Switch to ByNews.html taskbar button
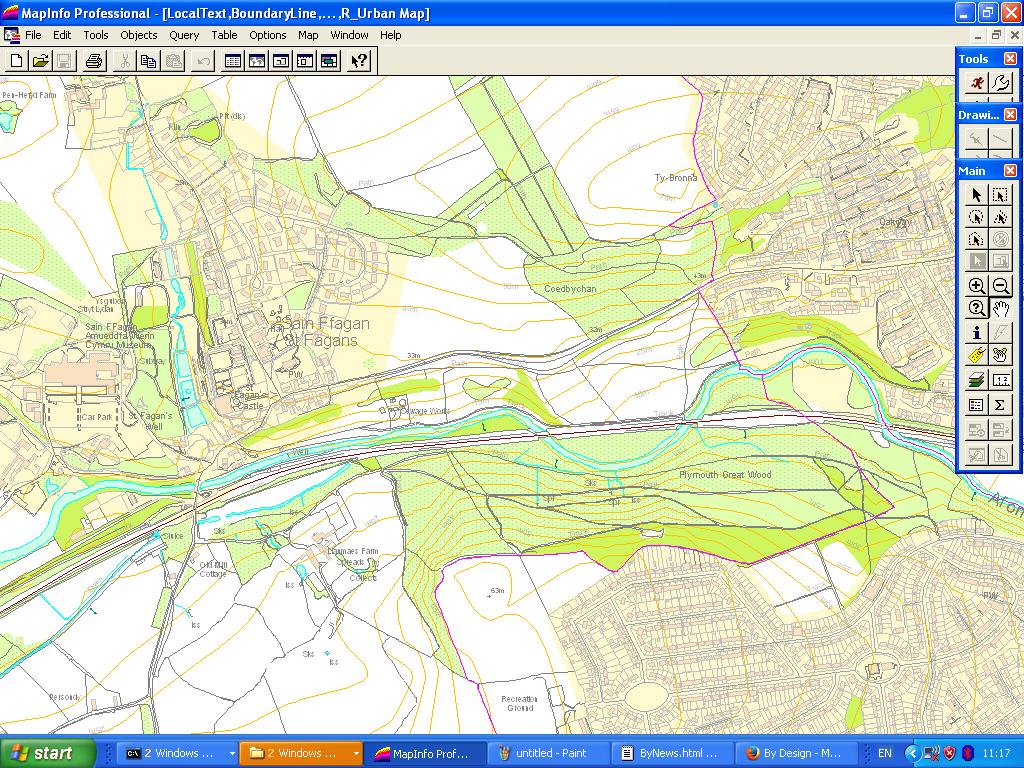This screenshot has width=1024, height=768. [672, 754]
